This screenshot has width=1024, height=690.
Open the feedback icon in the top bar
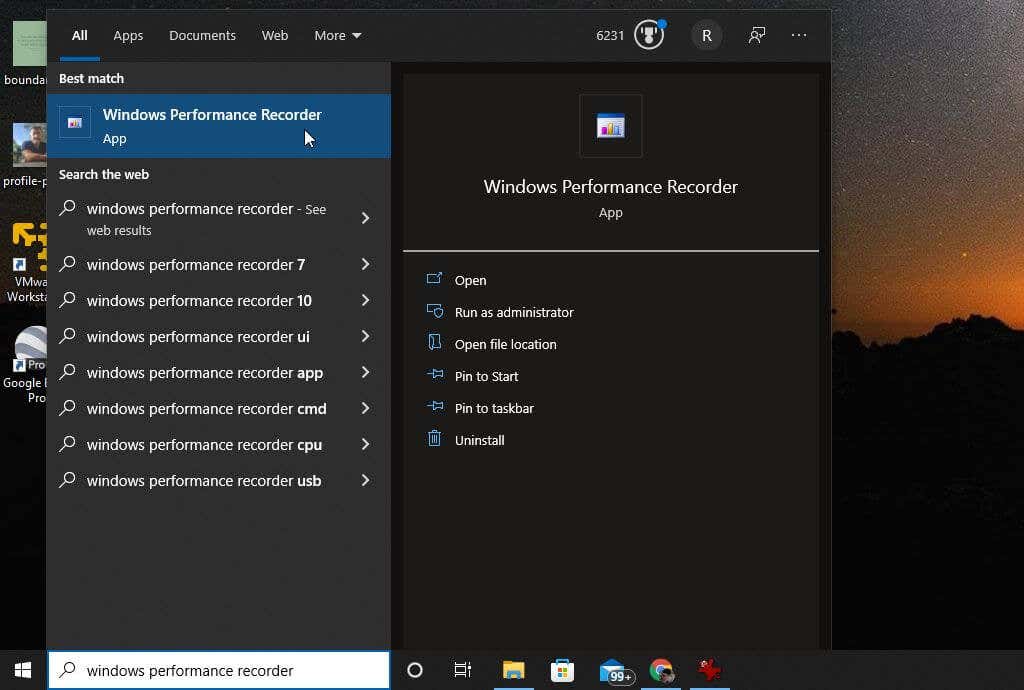[x=757, y=35]
